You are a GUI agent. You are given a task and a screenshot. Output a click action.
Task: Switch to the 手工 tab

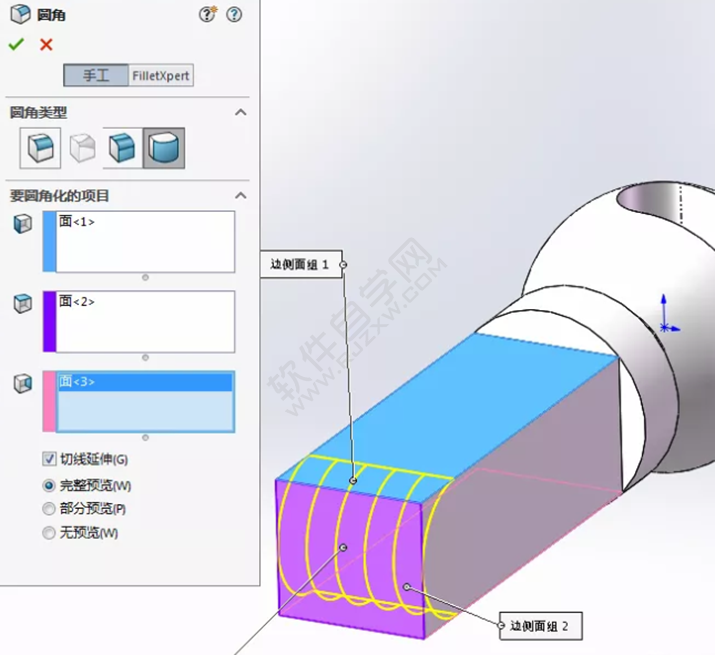tap(96, 75)
